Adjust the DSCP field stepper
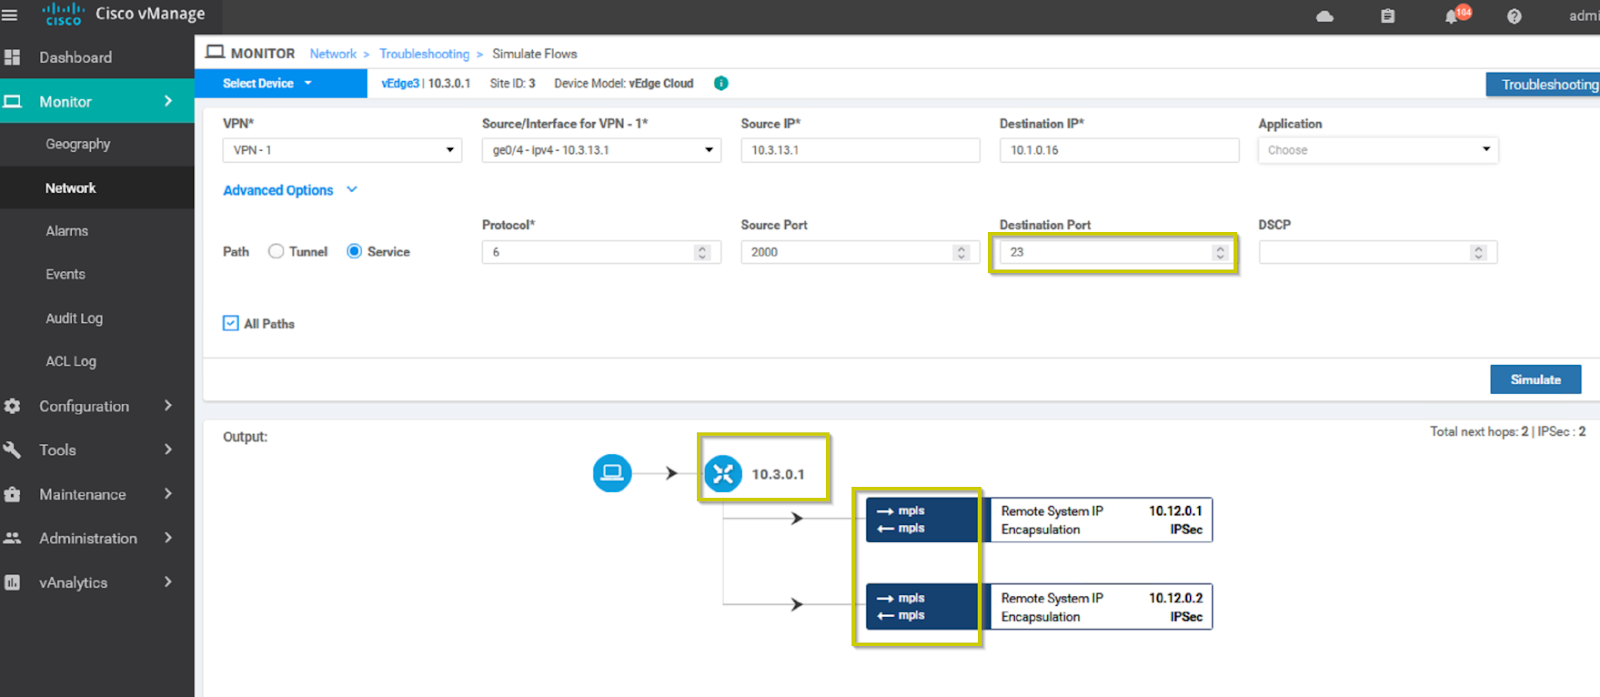Viewport: 1600px width, 697px height. [1478, 252]
